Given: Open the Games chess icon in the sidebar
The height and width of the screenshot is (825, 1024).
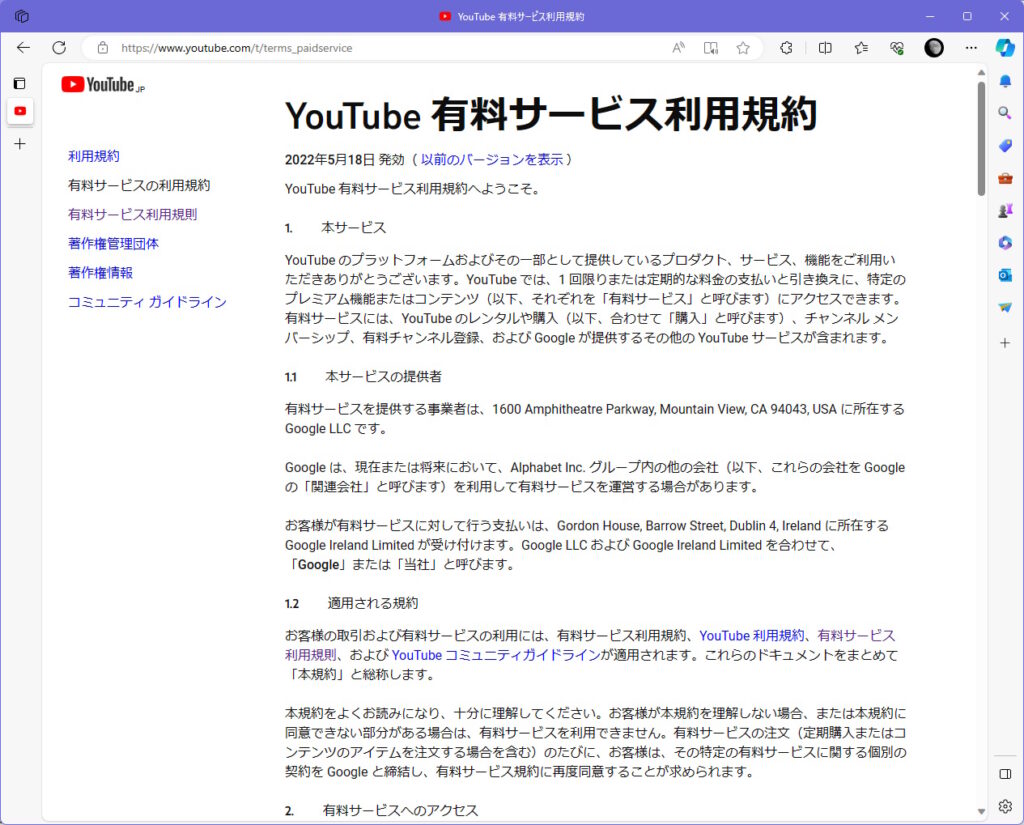Looking at the screenshot, I should (x=1005, y=210).
